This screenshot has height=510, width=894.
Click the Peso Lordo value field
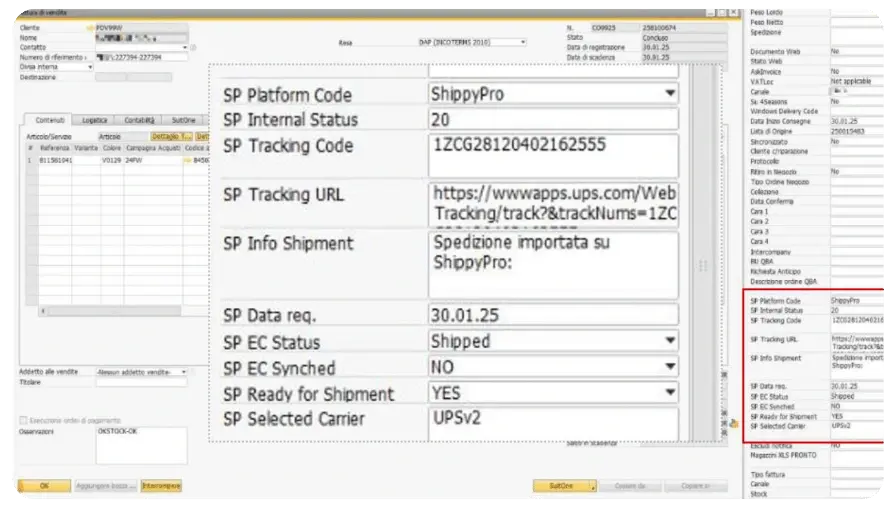pyautogui.click(x=857, y=13)
